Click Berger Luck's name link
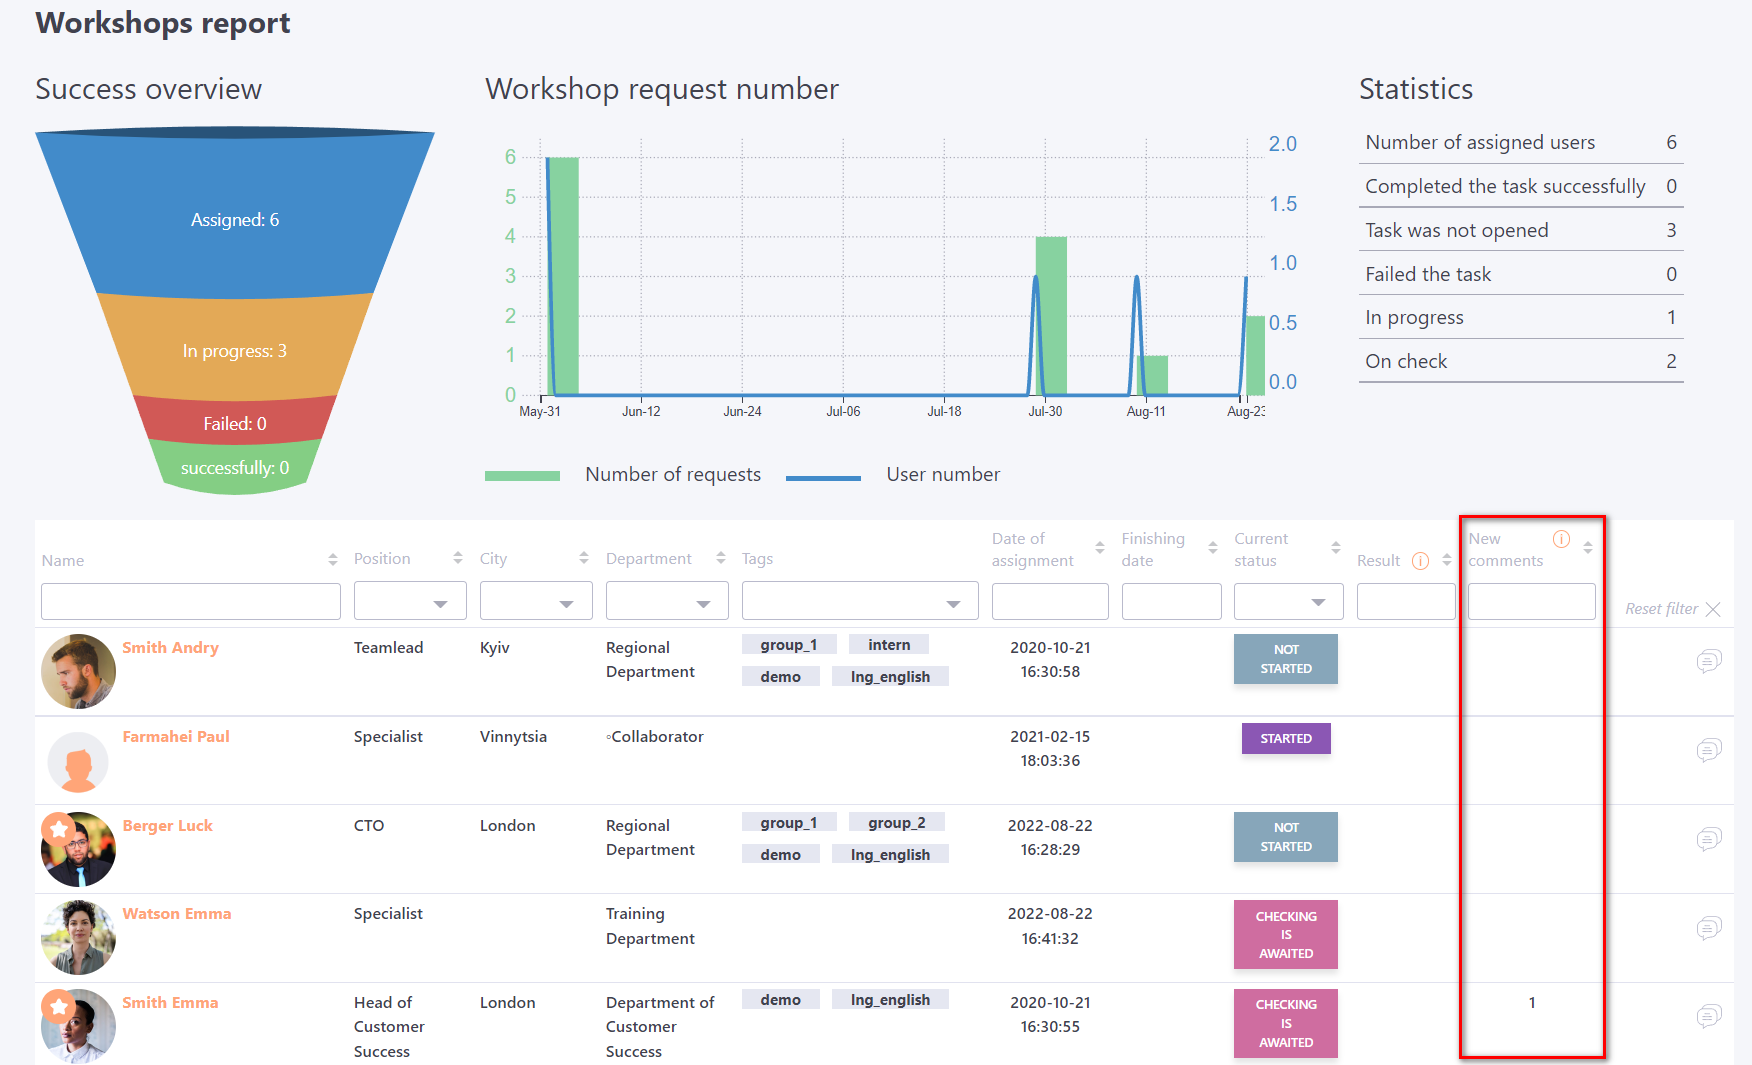 pos(167,826)
